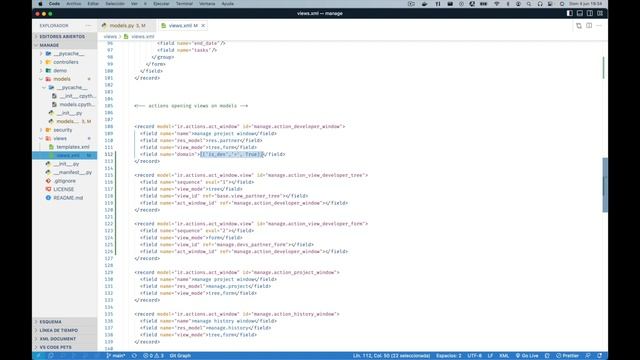Viewport: 640px width, 360px height.
Task: Expand the demo folder
Action: pyautogui.click(x=64, y=71)
